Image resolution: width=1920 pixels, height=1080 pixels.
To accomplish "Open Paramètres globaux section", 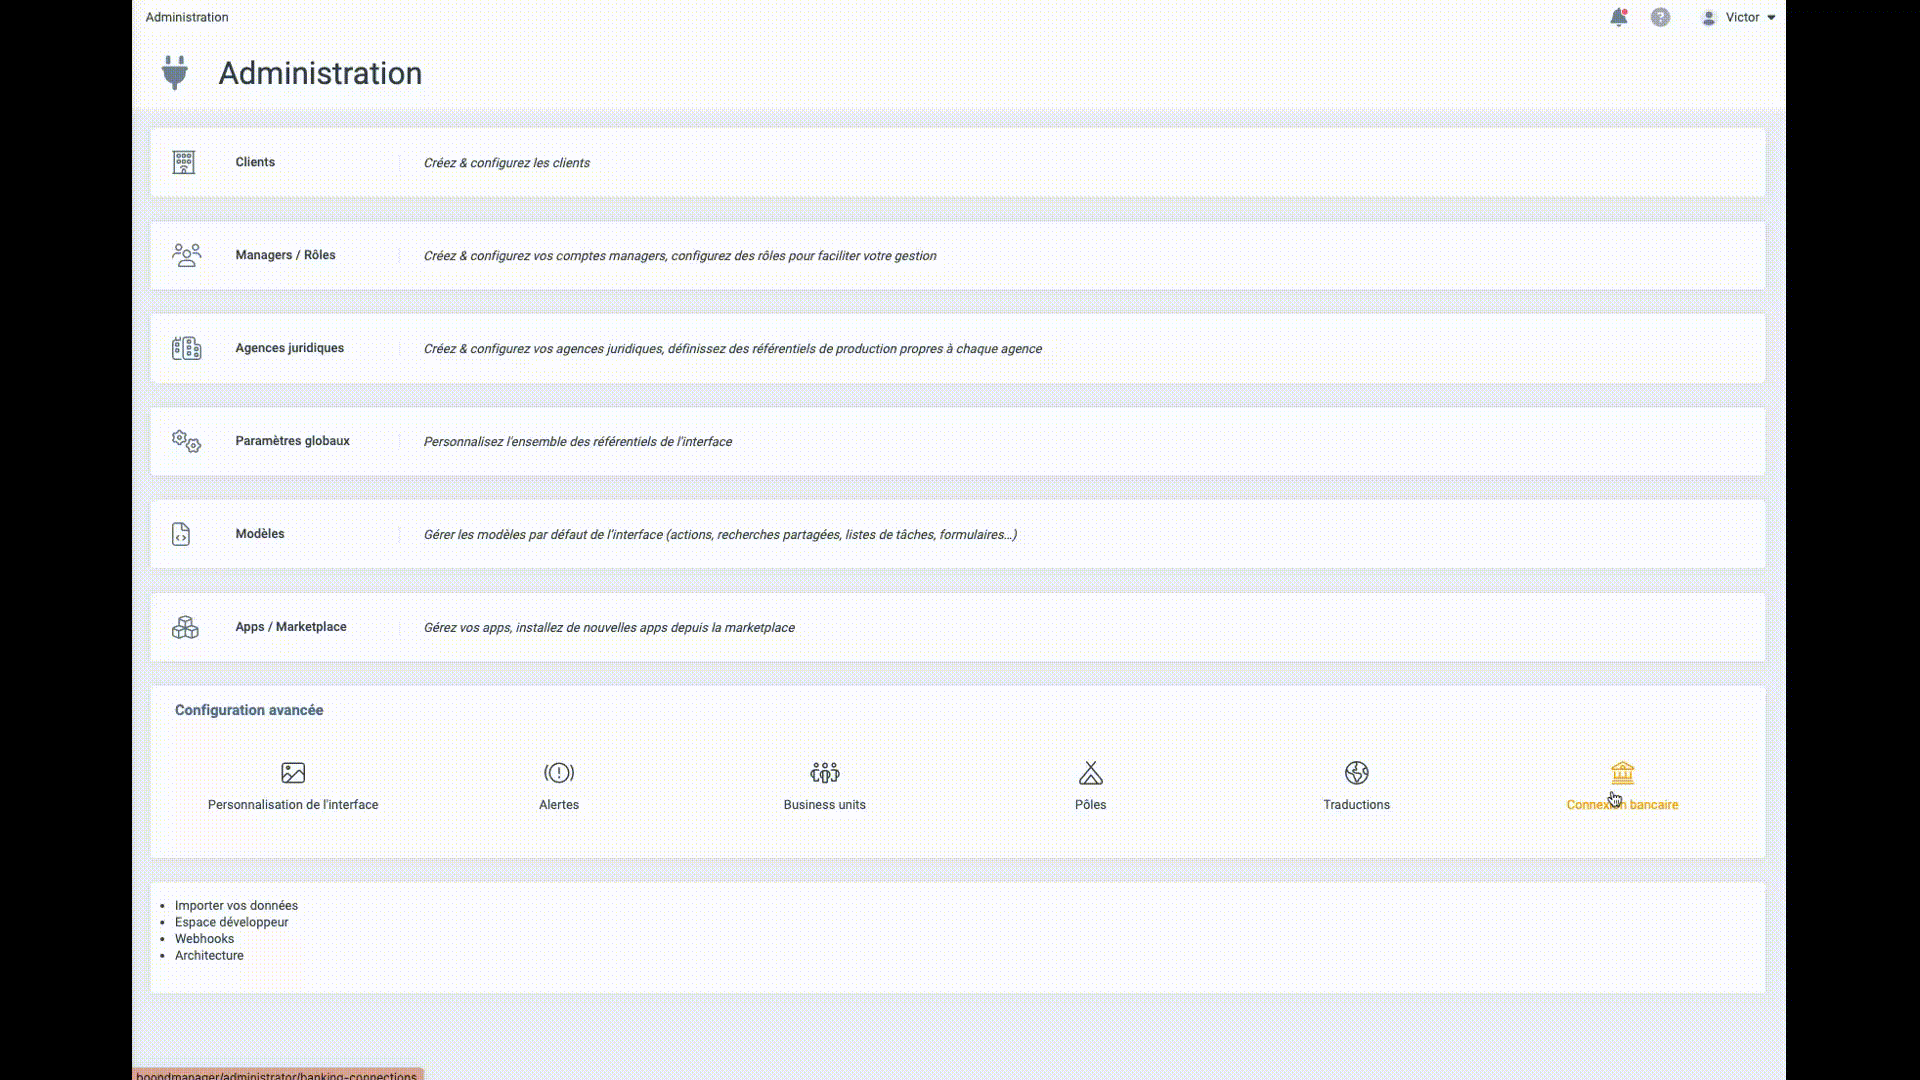I will pyautogui.click(x=292, y=441).
